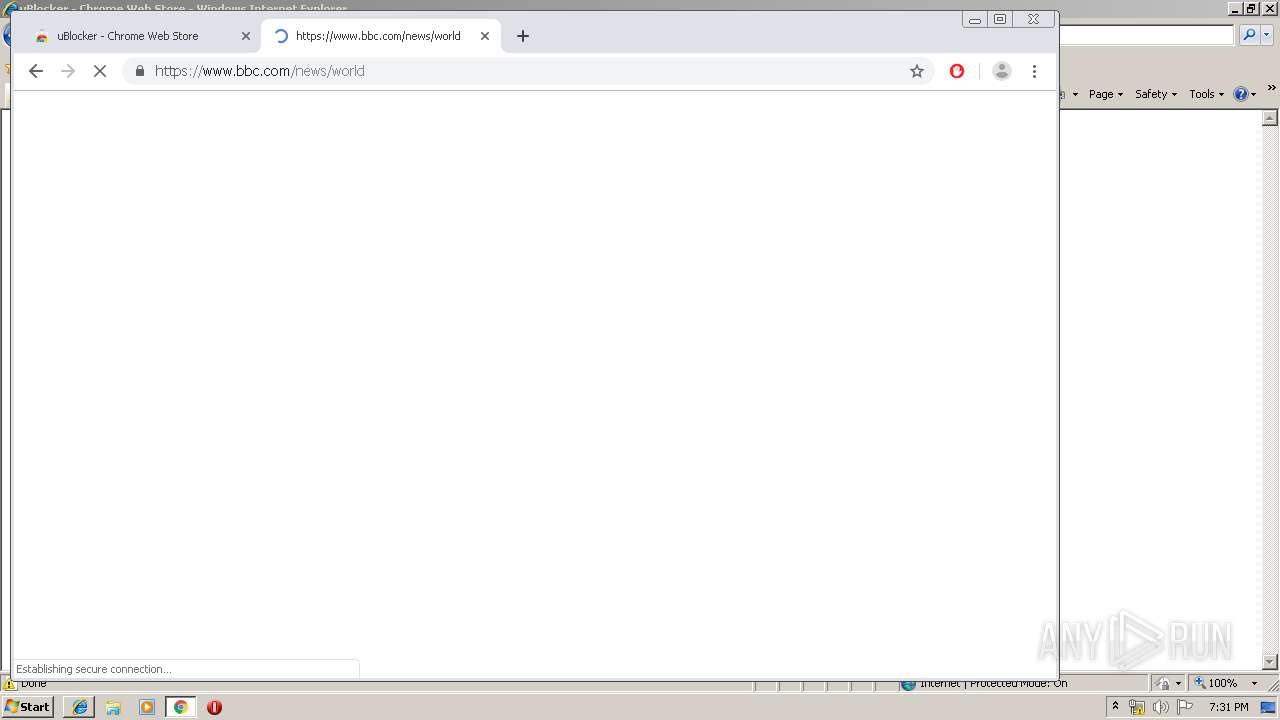Click IE scrollbar up arrow
The width and height of the screenshot is (1280, 720).
point(1271,118)
